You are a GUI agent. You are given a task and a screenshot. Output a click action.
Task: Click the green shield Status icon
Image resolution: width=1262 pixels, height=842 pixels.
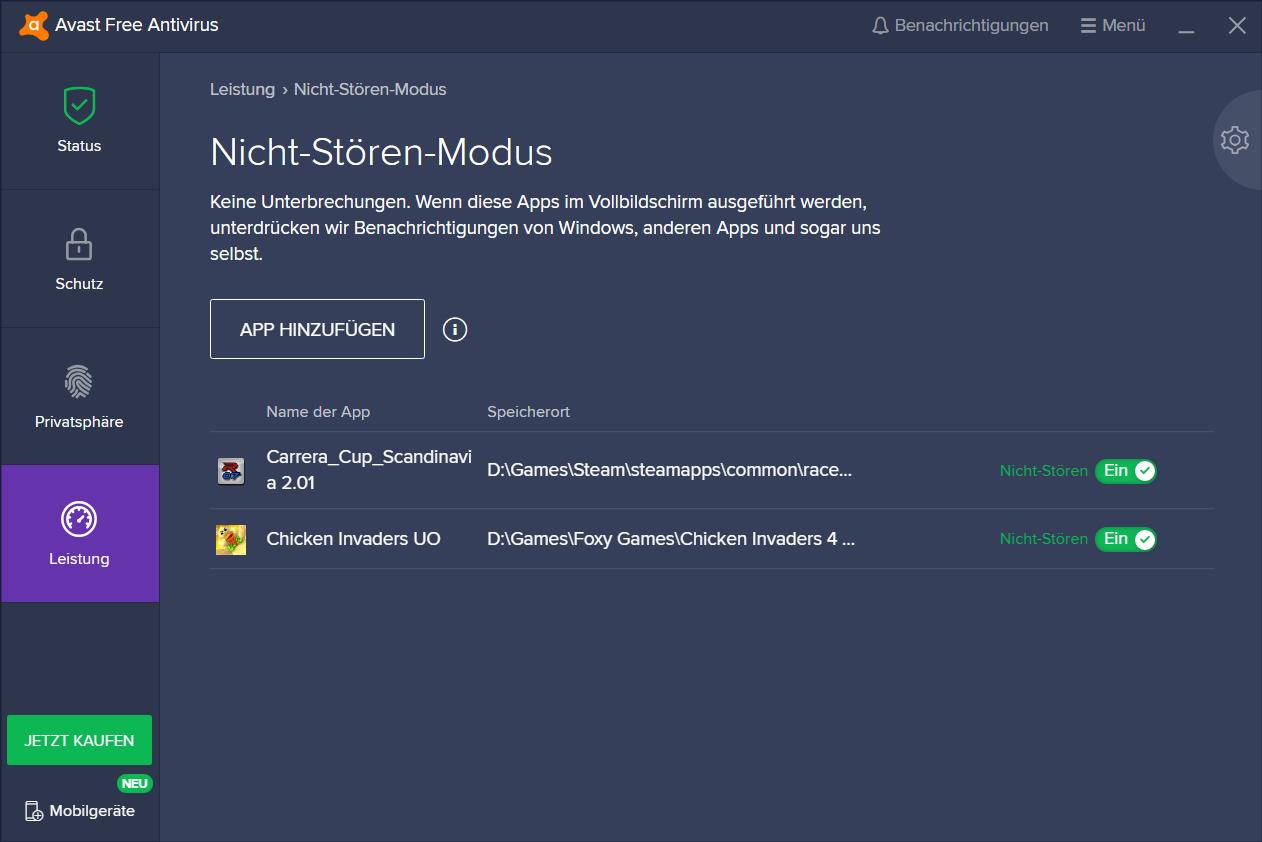tap(79, 105)
